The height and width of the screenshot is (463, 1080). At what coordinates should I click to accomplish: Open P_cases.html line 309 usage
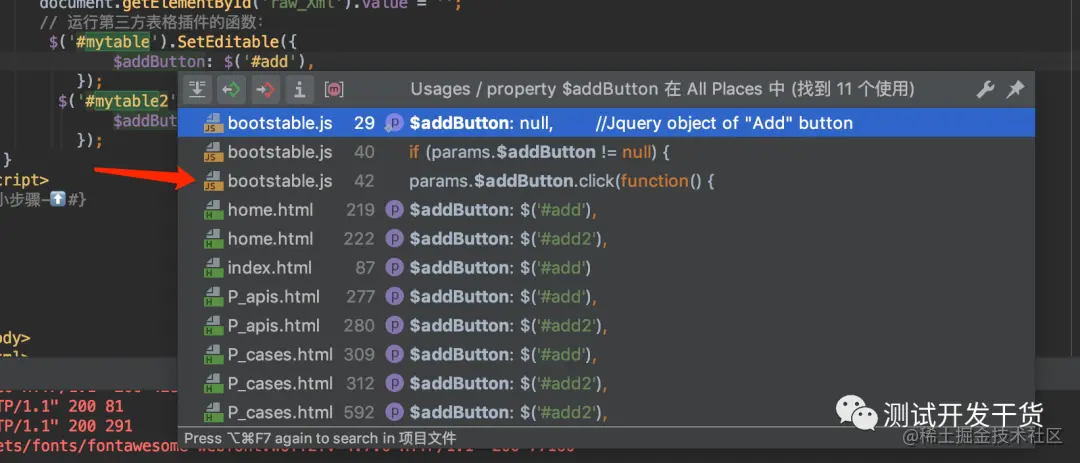(x=606, y=355)
